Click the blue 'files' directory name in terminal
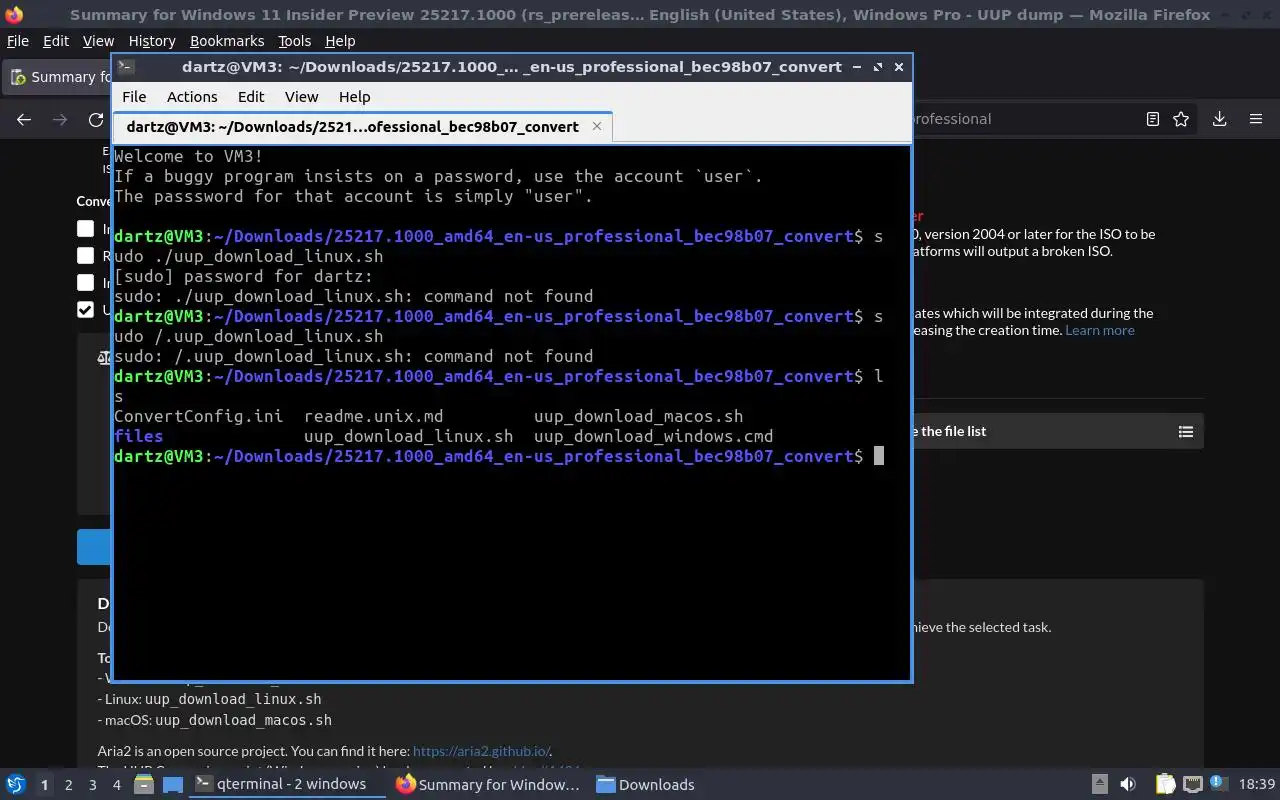The height and width of the screenshot is (800, 1280). [138, 436]
